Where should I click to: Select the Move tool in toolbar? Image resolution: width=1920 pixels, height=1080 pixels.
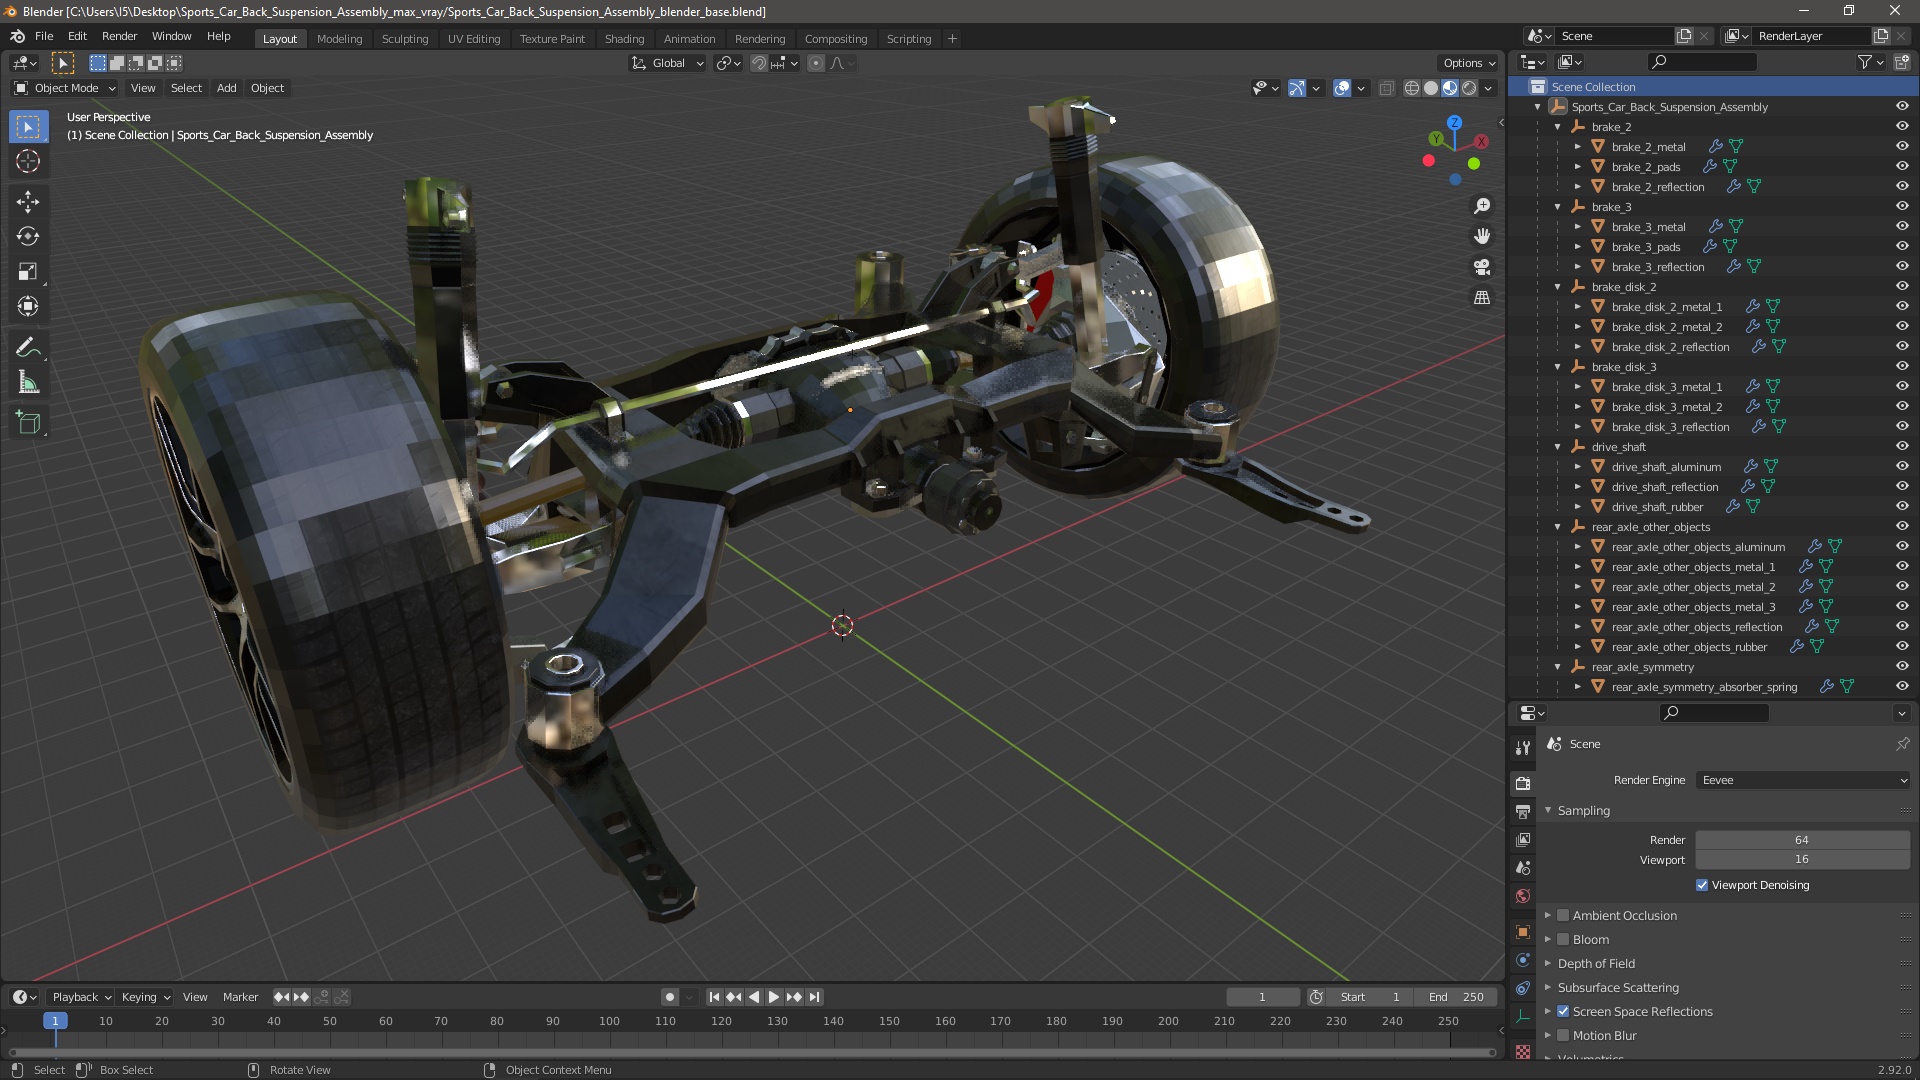pos(28,202)
